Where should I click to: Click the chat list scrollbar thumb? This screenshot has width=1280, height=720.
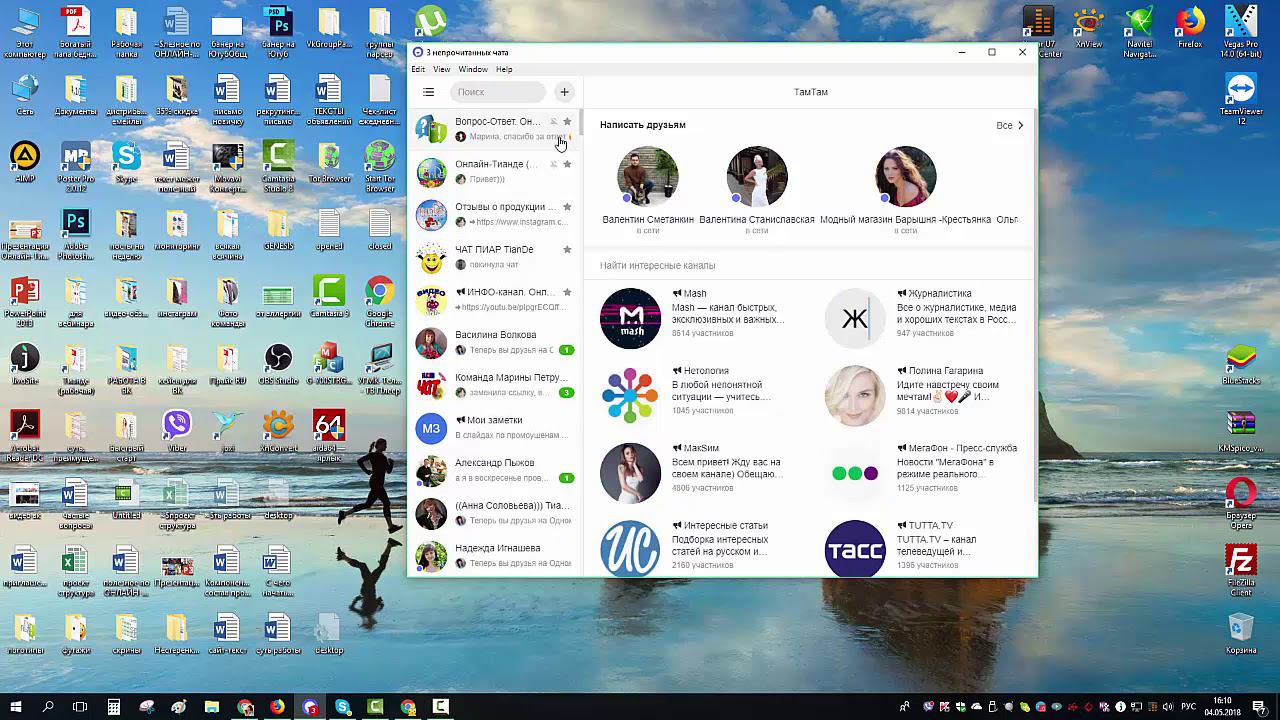point(580,122)
